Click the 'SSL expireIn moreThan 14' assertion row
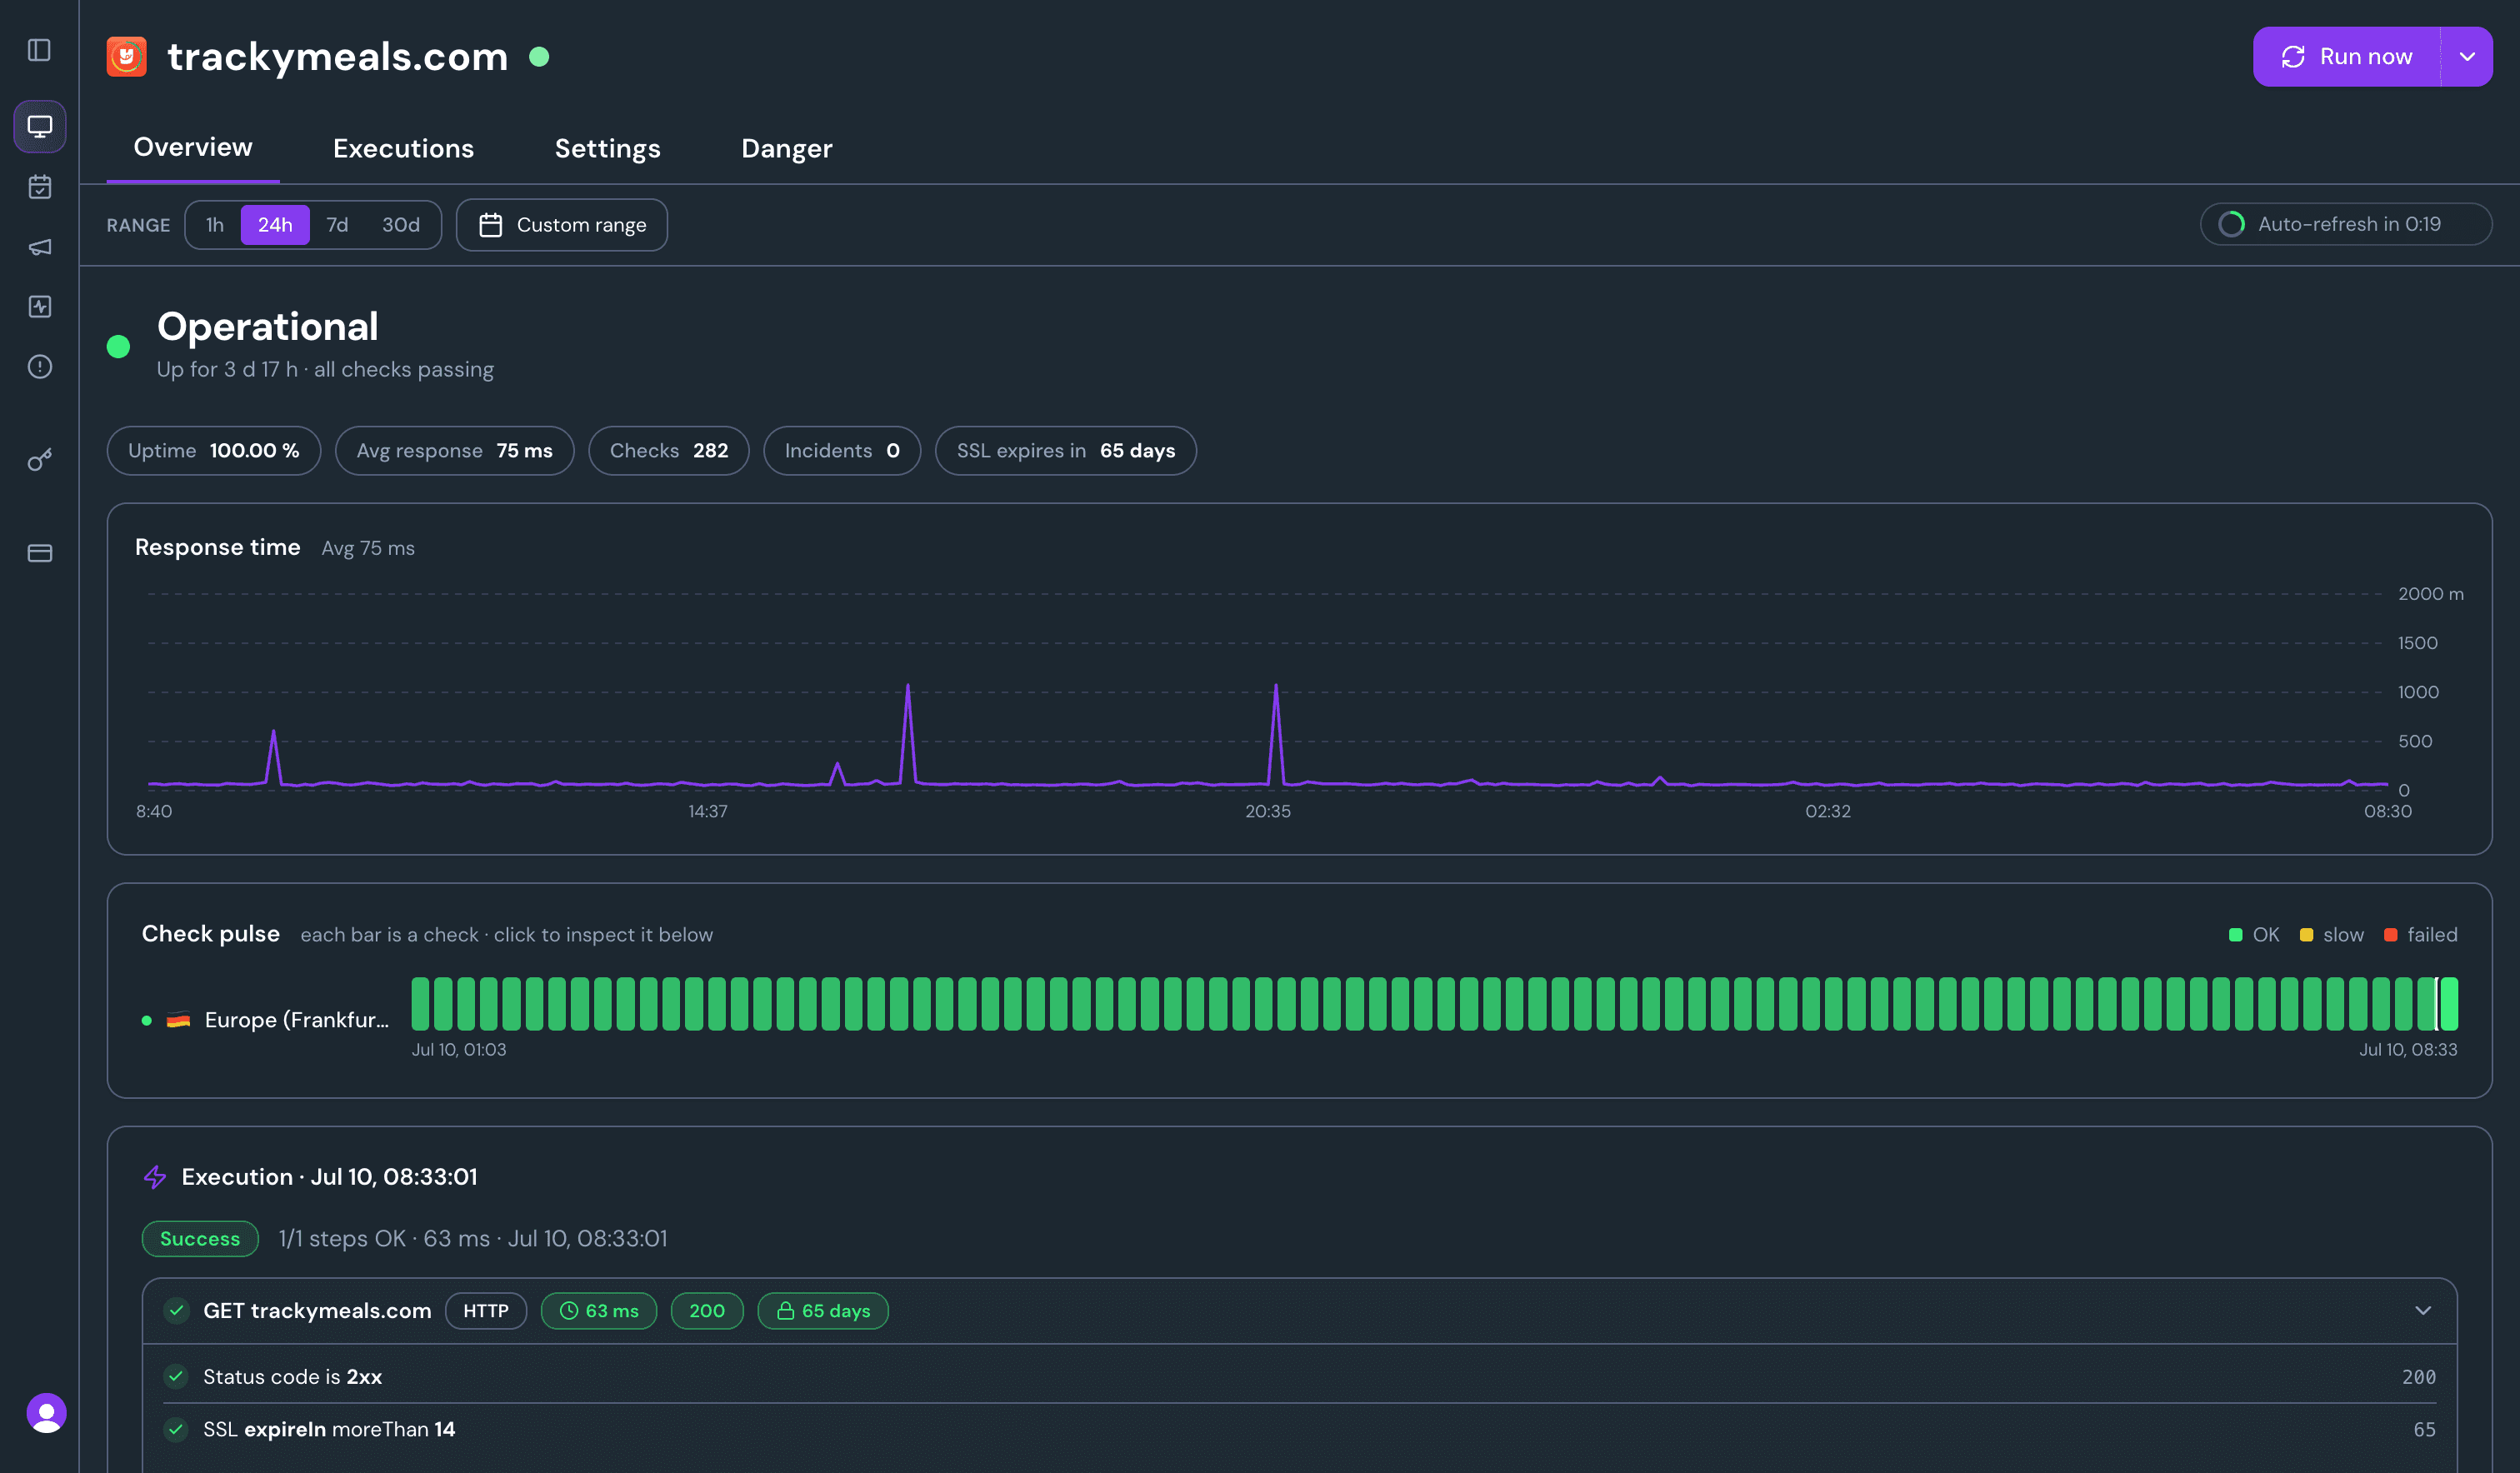The image size is (2520, 1473). tap(1300, 1430)
